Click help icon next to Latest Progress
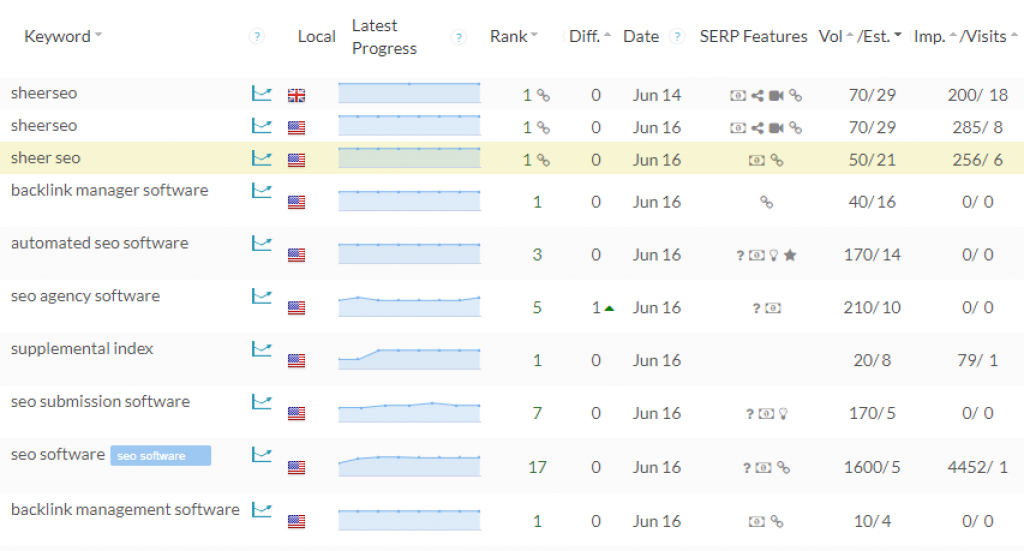Screen dimensions: 1024x551 point(459,37)
